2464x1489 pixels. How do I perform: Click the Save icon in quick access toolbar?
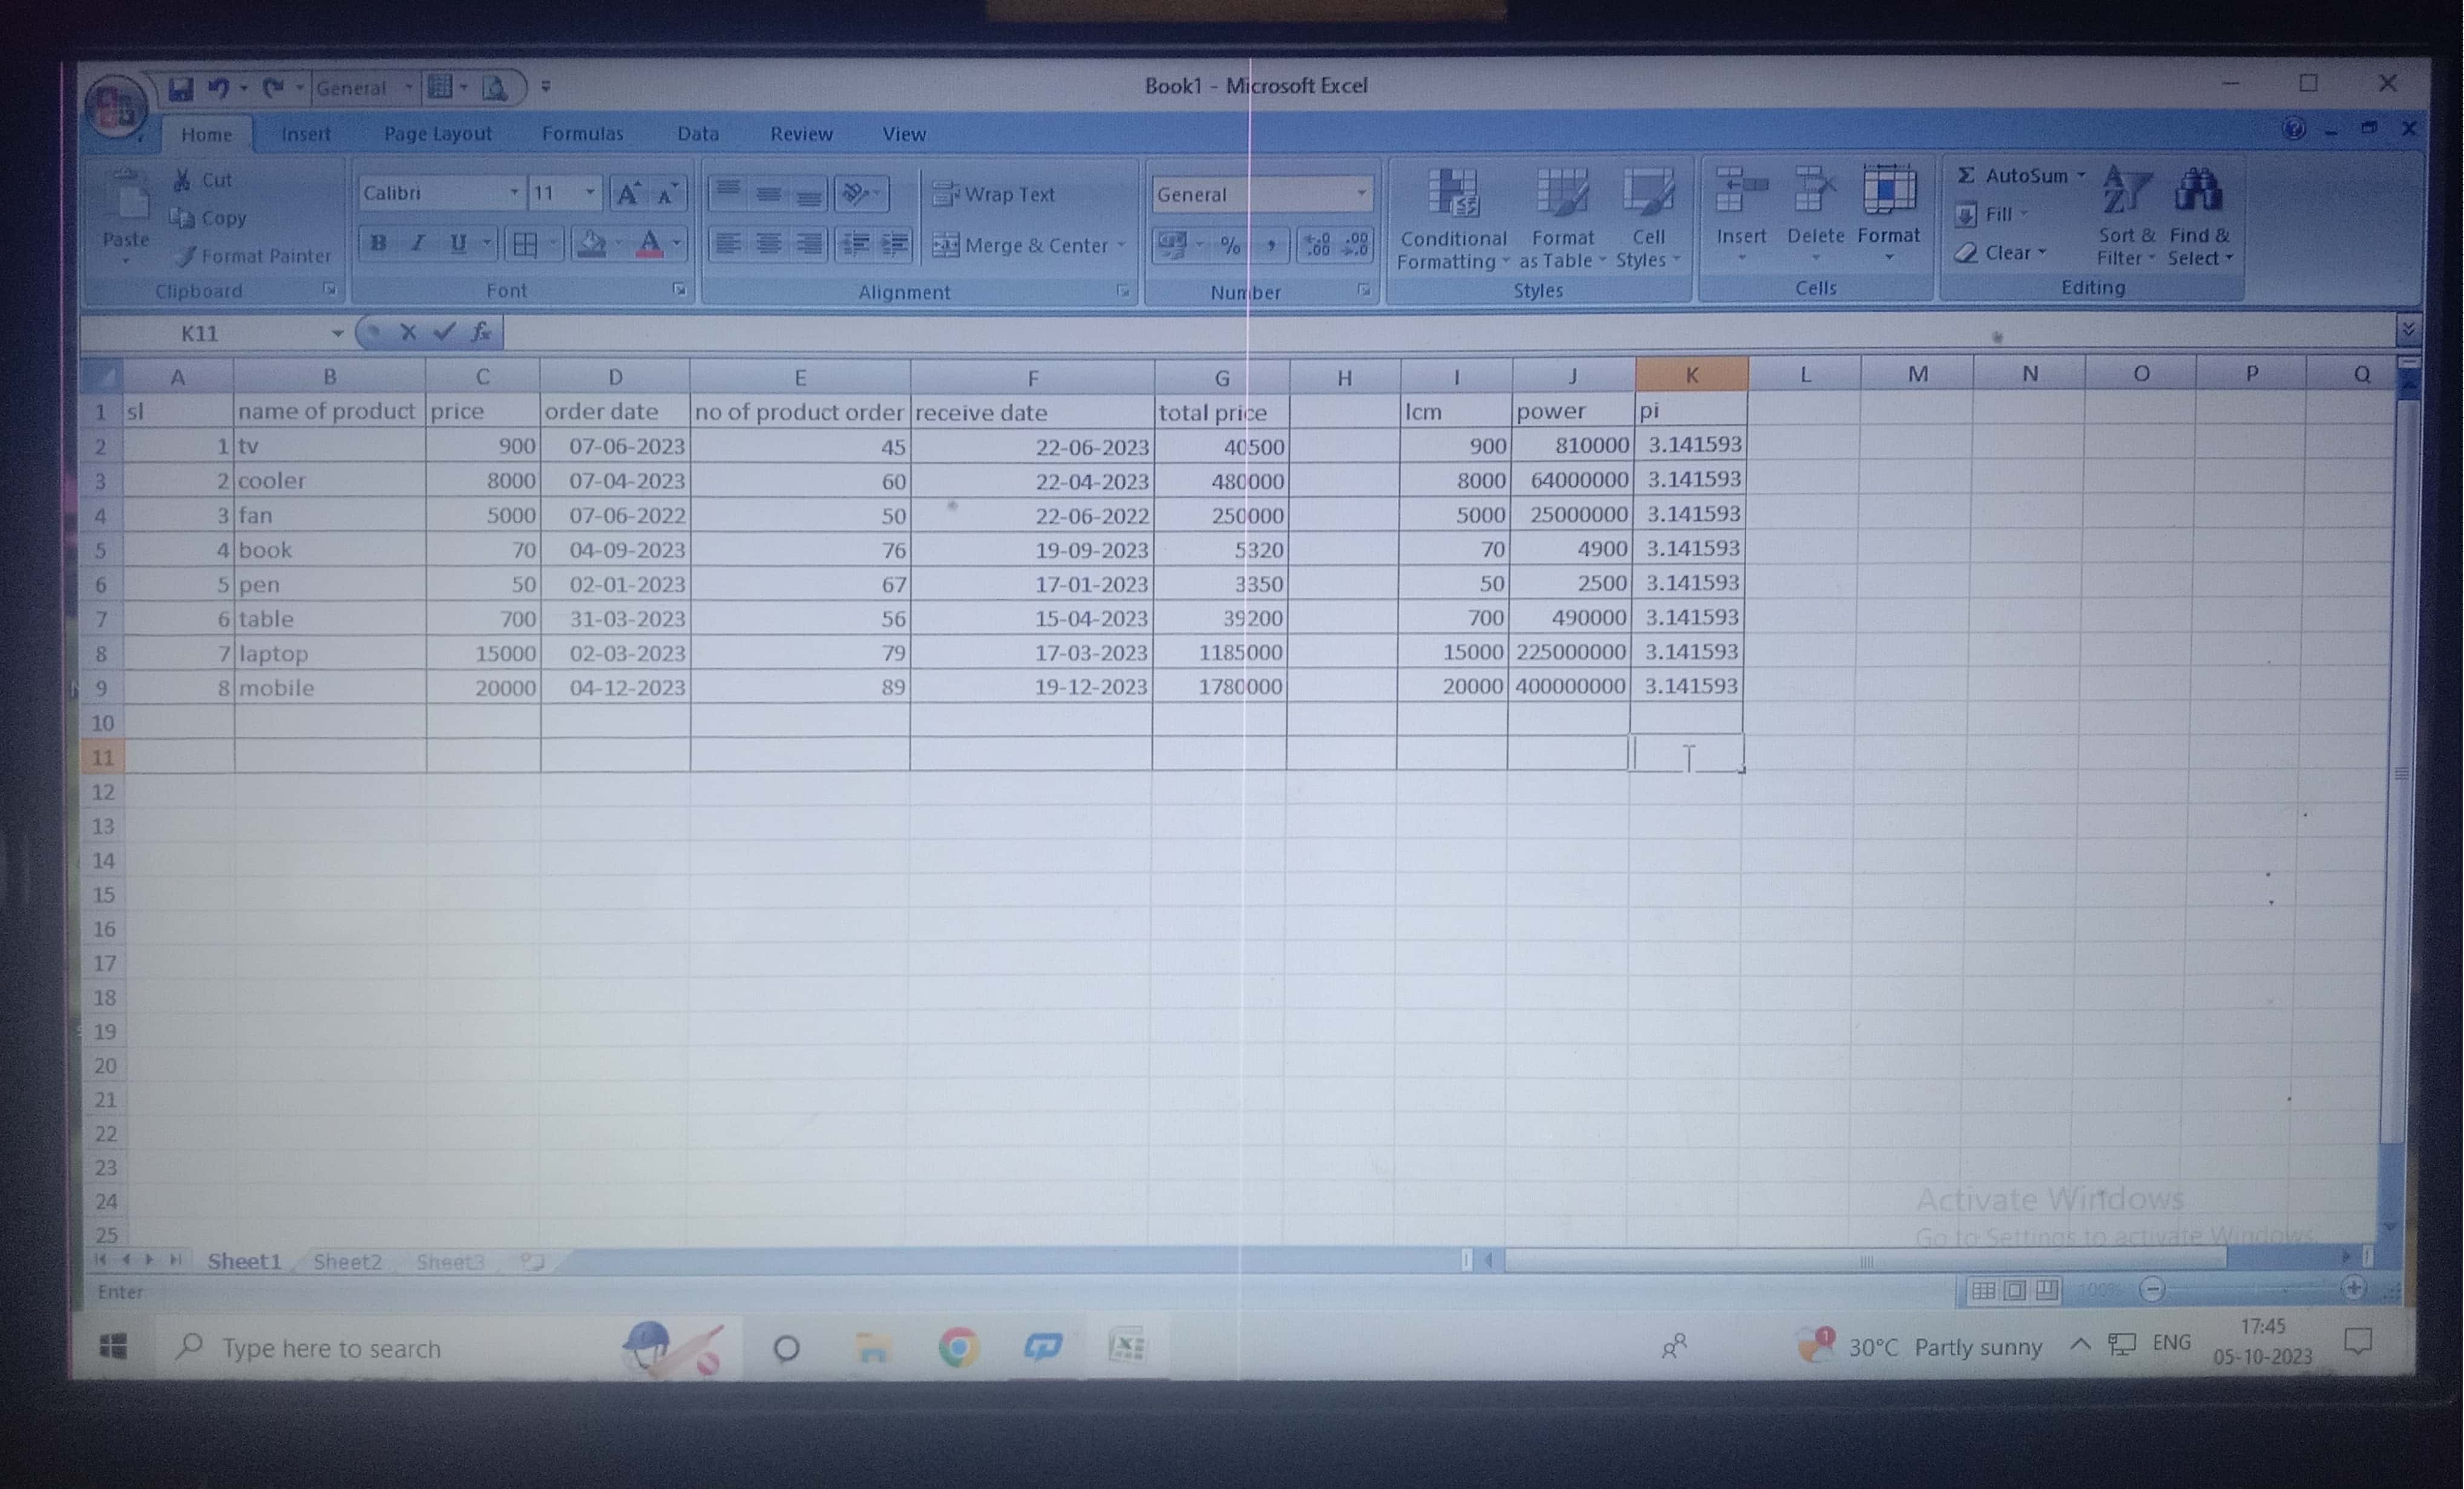tap(180, 89)
